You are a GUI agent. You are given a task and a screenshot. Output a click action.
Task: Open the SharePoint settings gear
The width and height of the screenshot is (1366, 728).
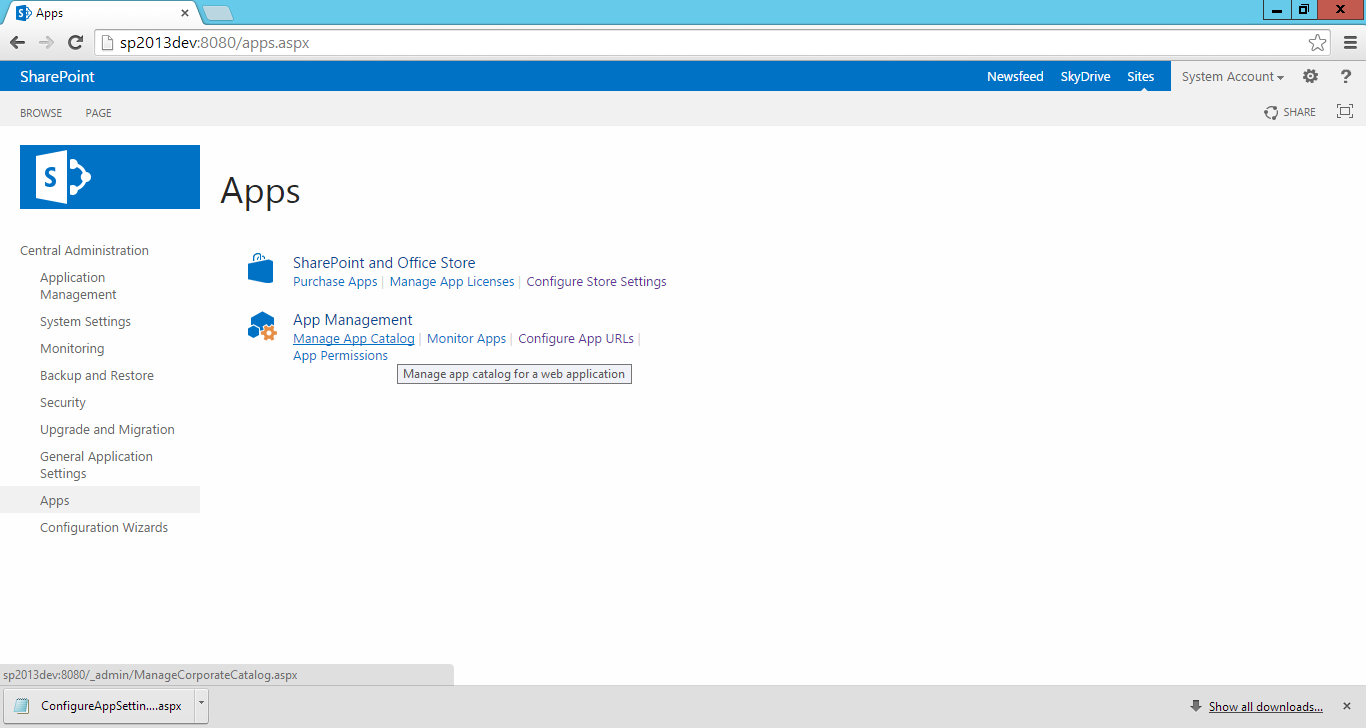pyautogui.click(x=1311, y=76)
